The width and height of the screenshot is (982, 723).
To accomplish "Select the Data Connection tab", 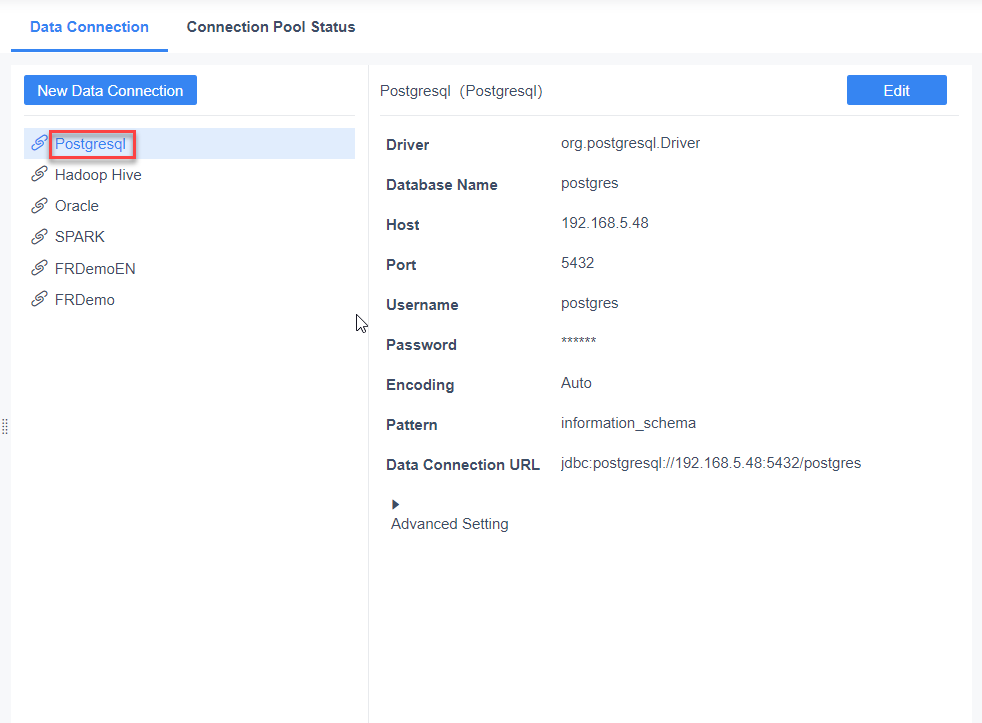I will coord(88,27).
